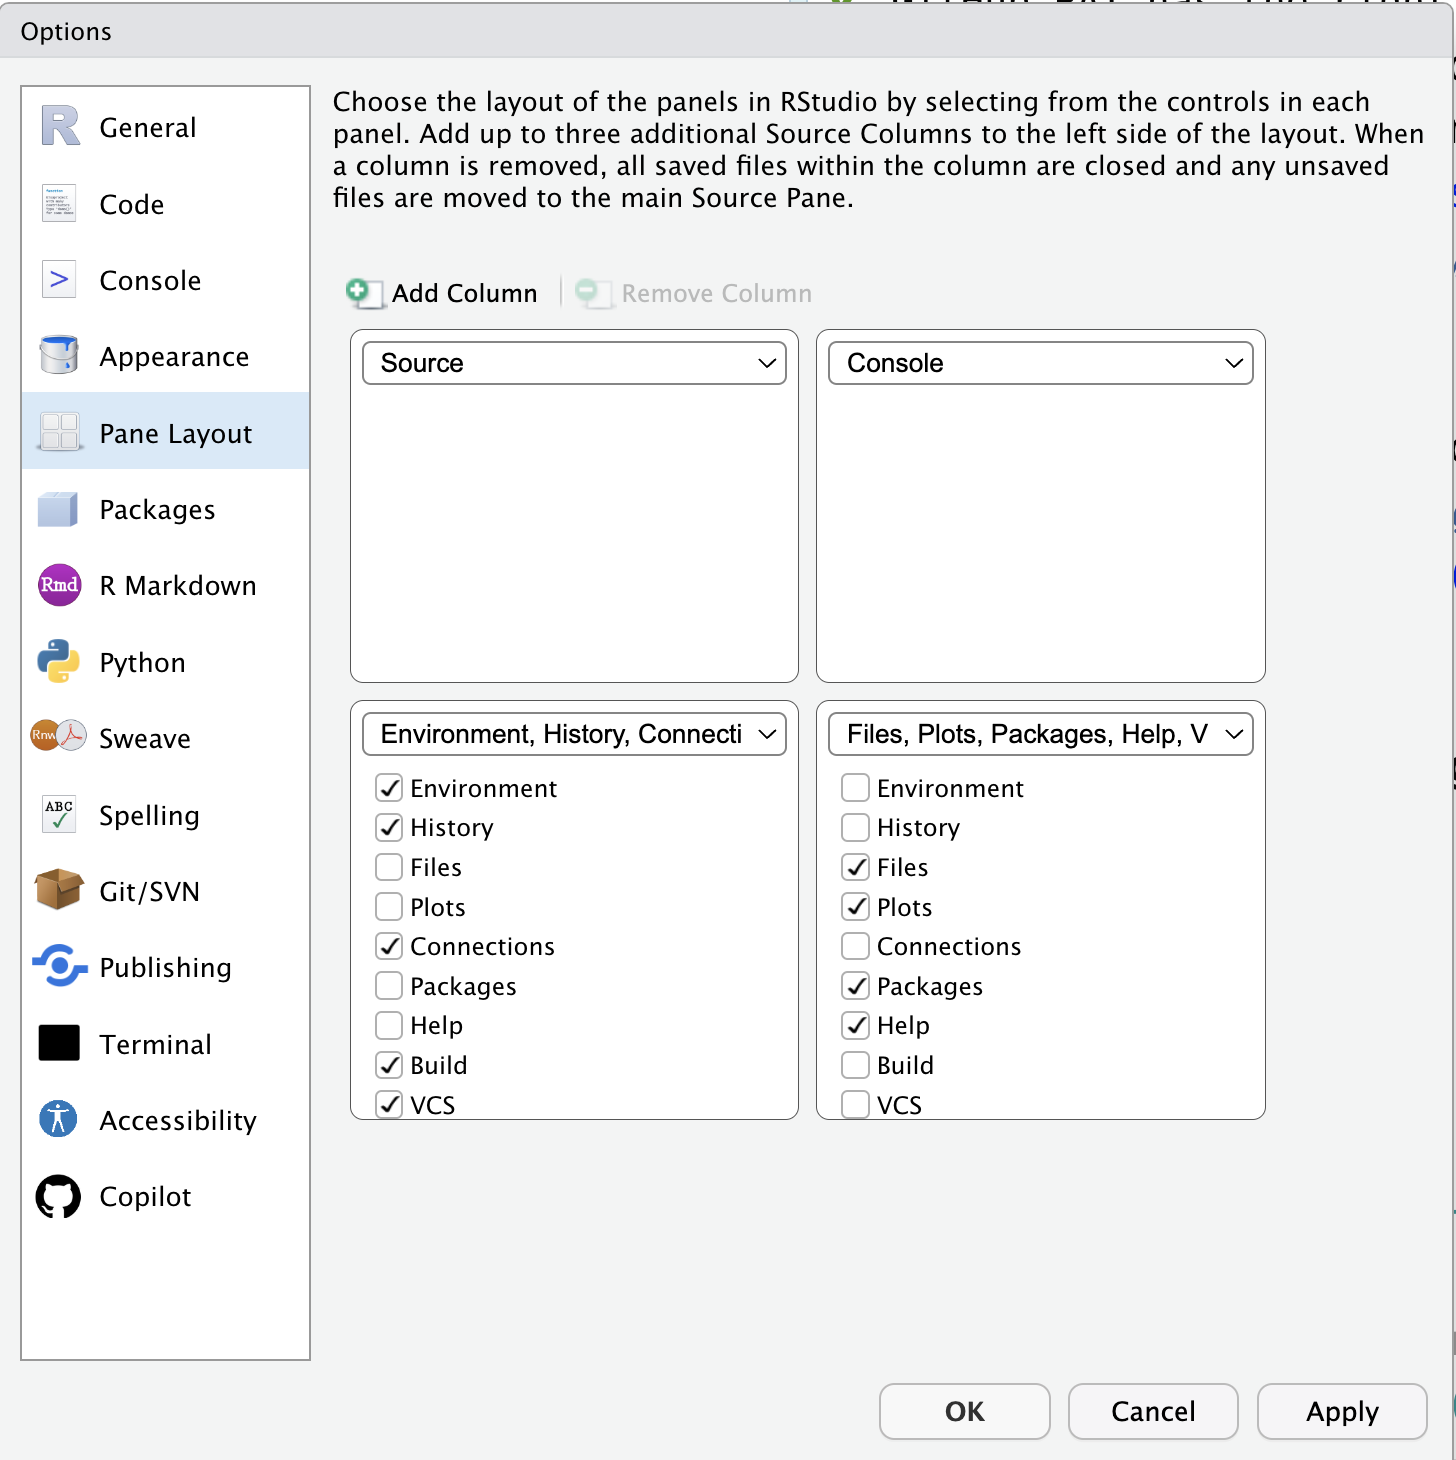The image size is (1456, 1460).
Task: Open the Files, Plots, Packages dropdown
Action: click(x=1040, y=734)
